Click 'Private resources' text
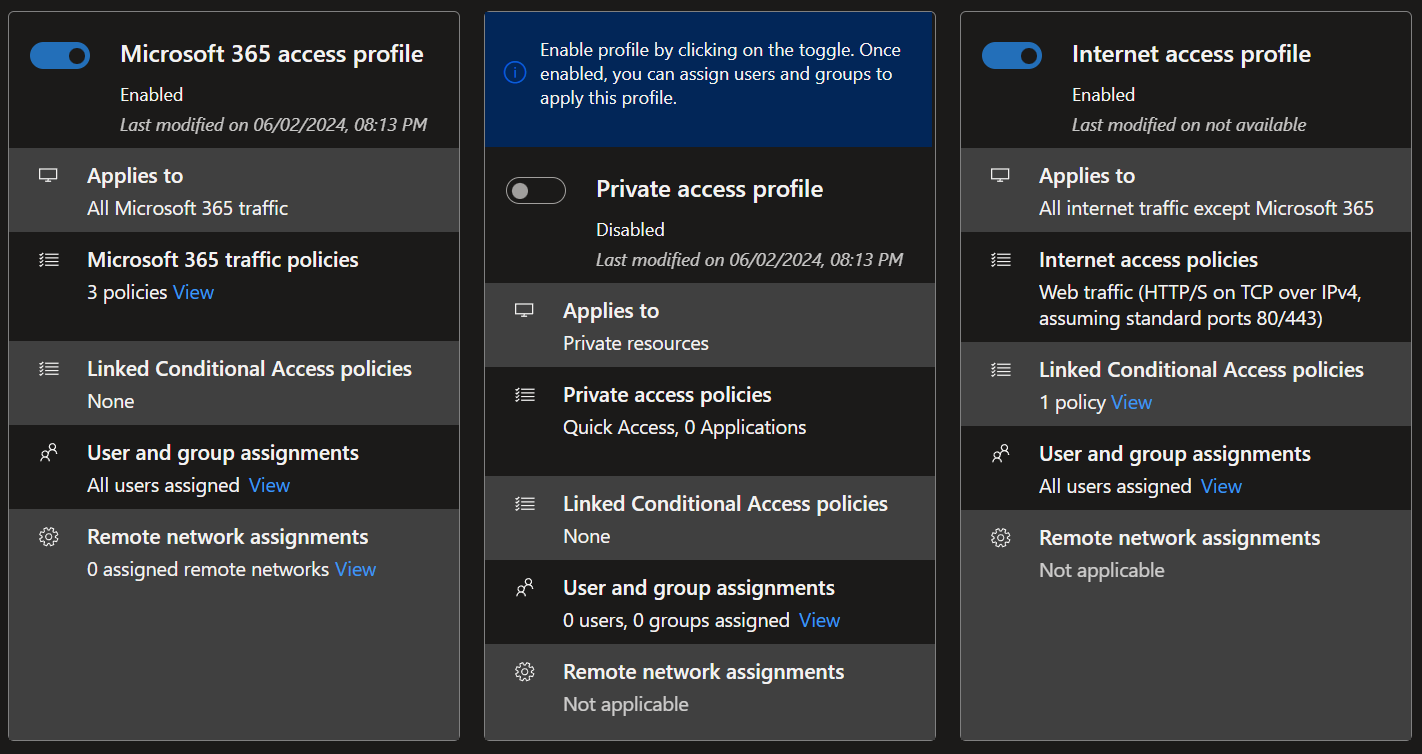1422x754 pixels. 636,343
